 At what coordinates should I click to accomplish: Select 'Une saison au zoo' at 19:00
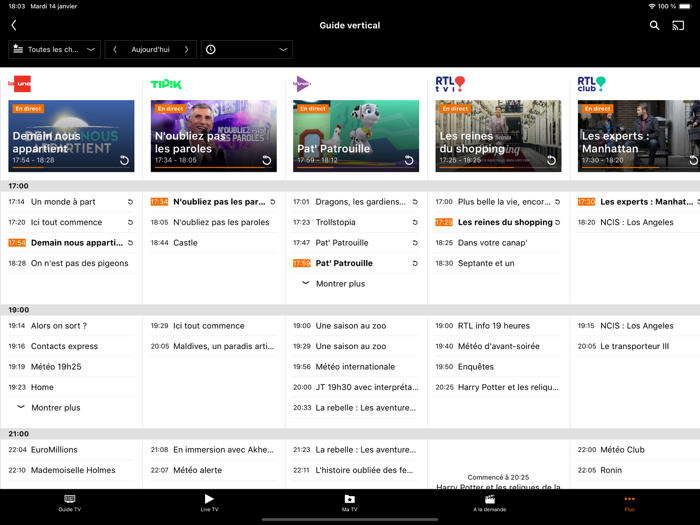(x=356, y=326)
